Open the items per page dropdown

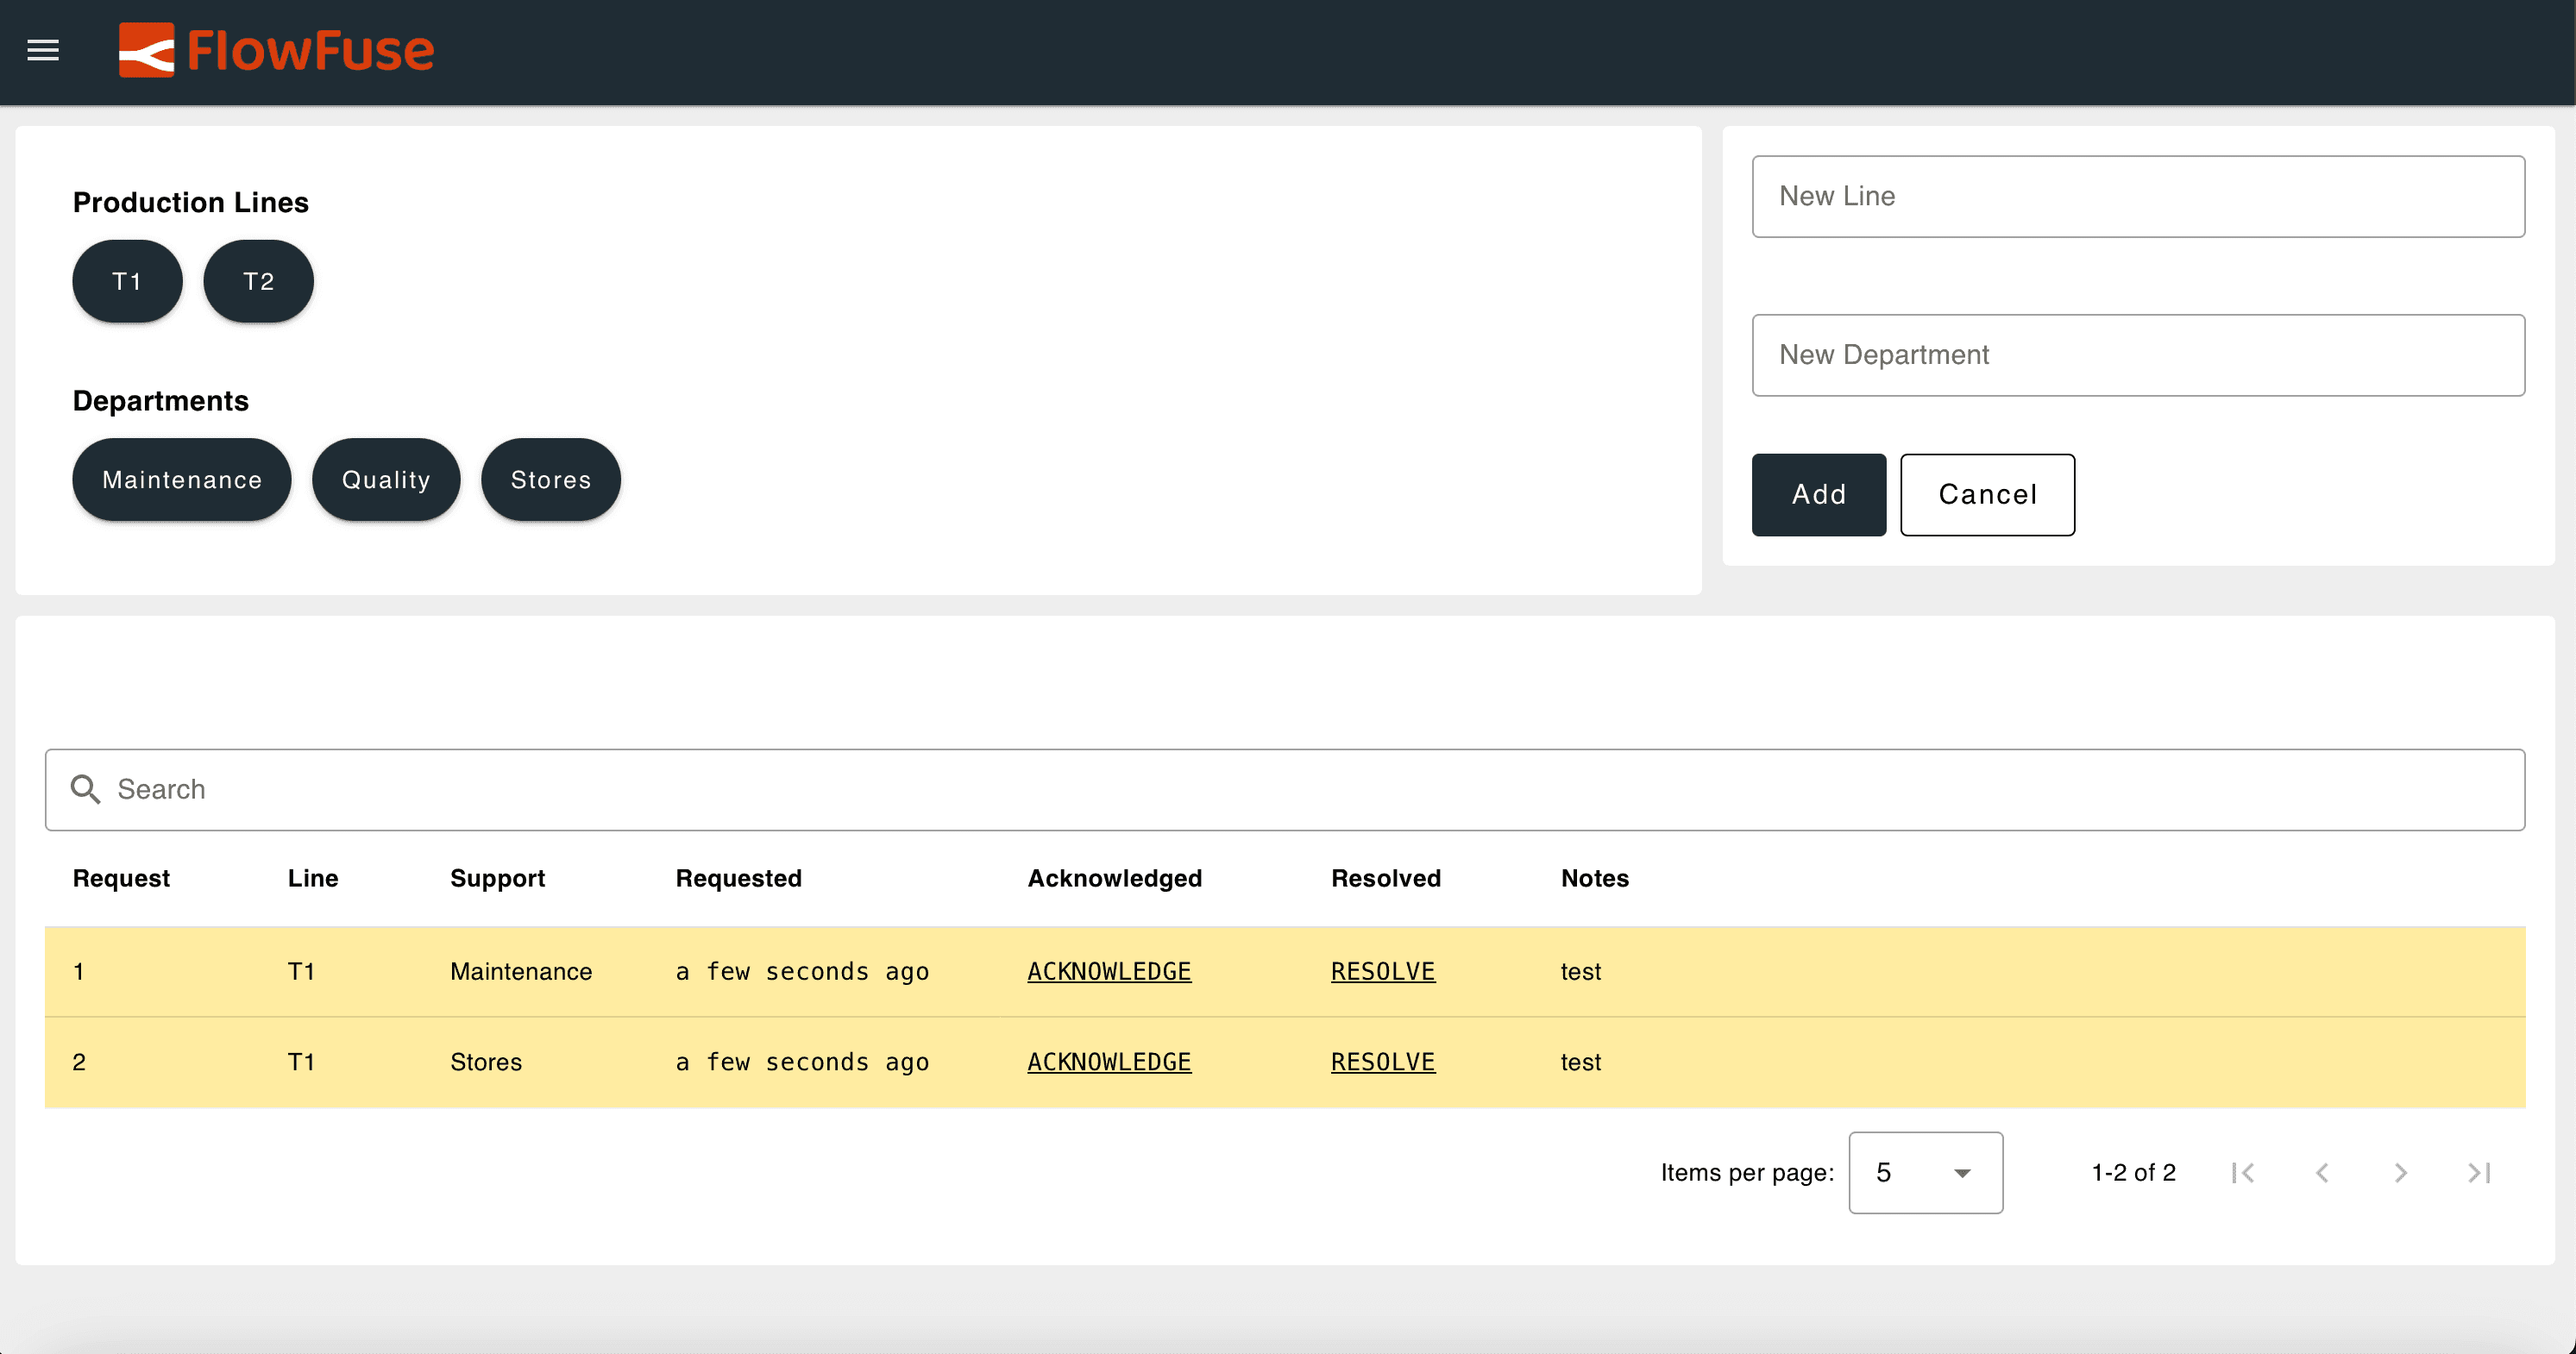tap(1924, 1172)
